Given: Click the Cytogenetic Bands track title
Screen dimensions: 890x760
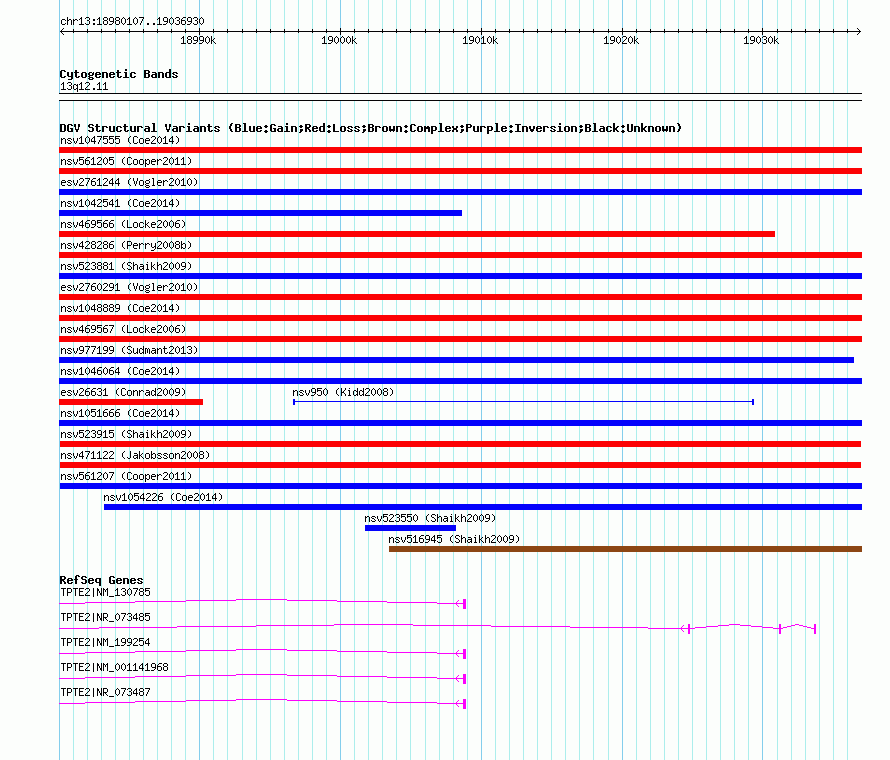Looking at the screenshot, I should coord(119,74).
